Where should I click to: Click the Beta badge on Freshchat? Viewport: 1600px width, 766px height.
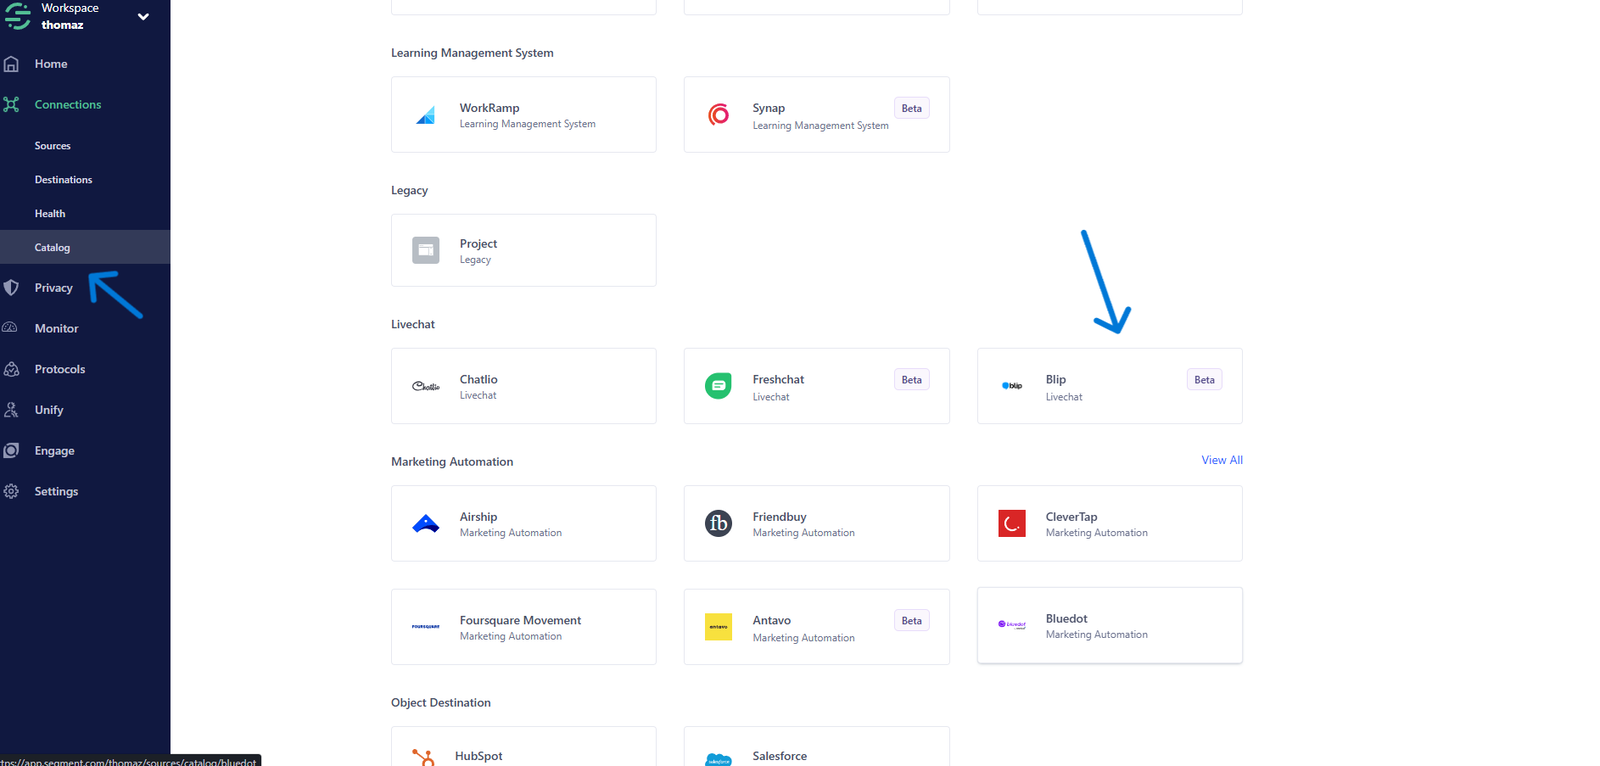coord(912,380)
